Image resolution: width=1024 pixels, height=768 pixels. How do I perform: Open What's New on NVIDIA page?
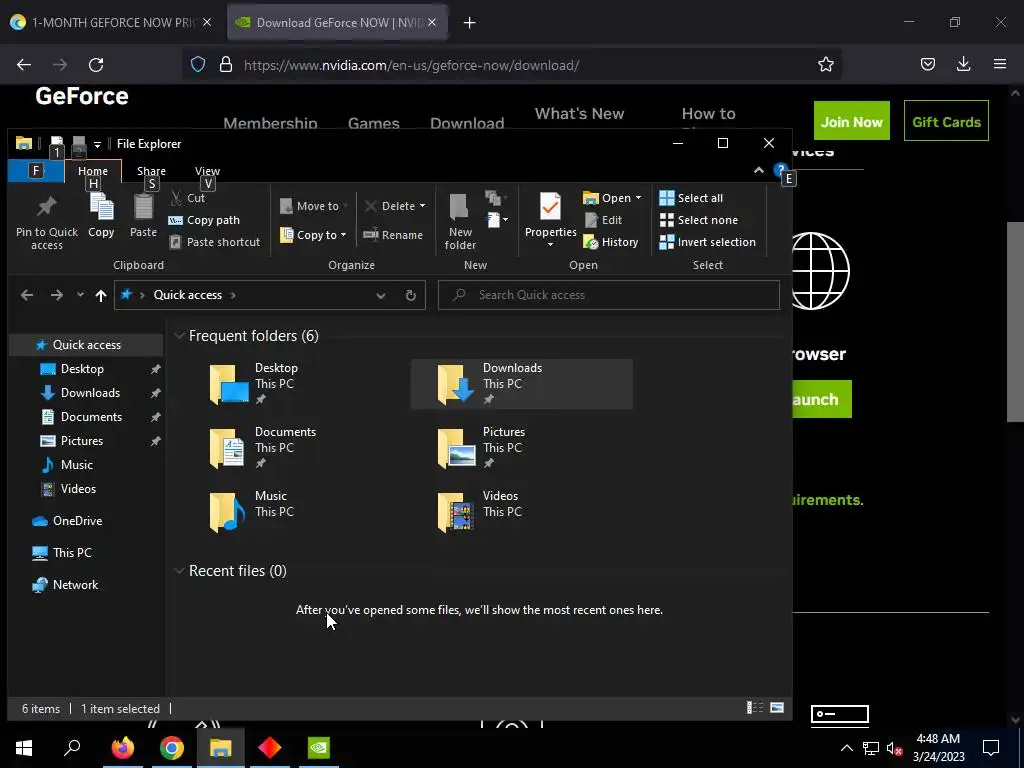[x=579, y=114]
